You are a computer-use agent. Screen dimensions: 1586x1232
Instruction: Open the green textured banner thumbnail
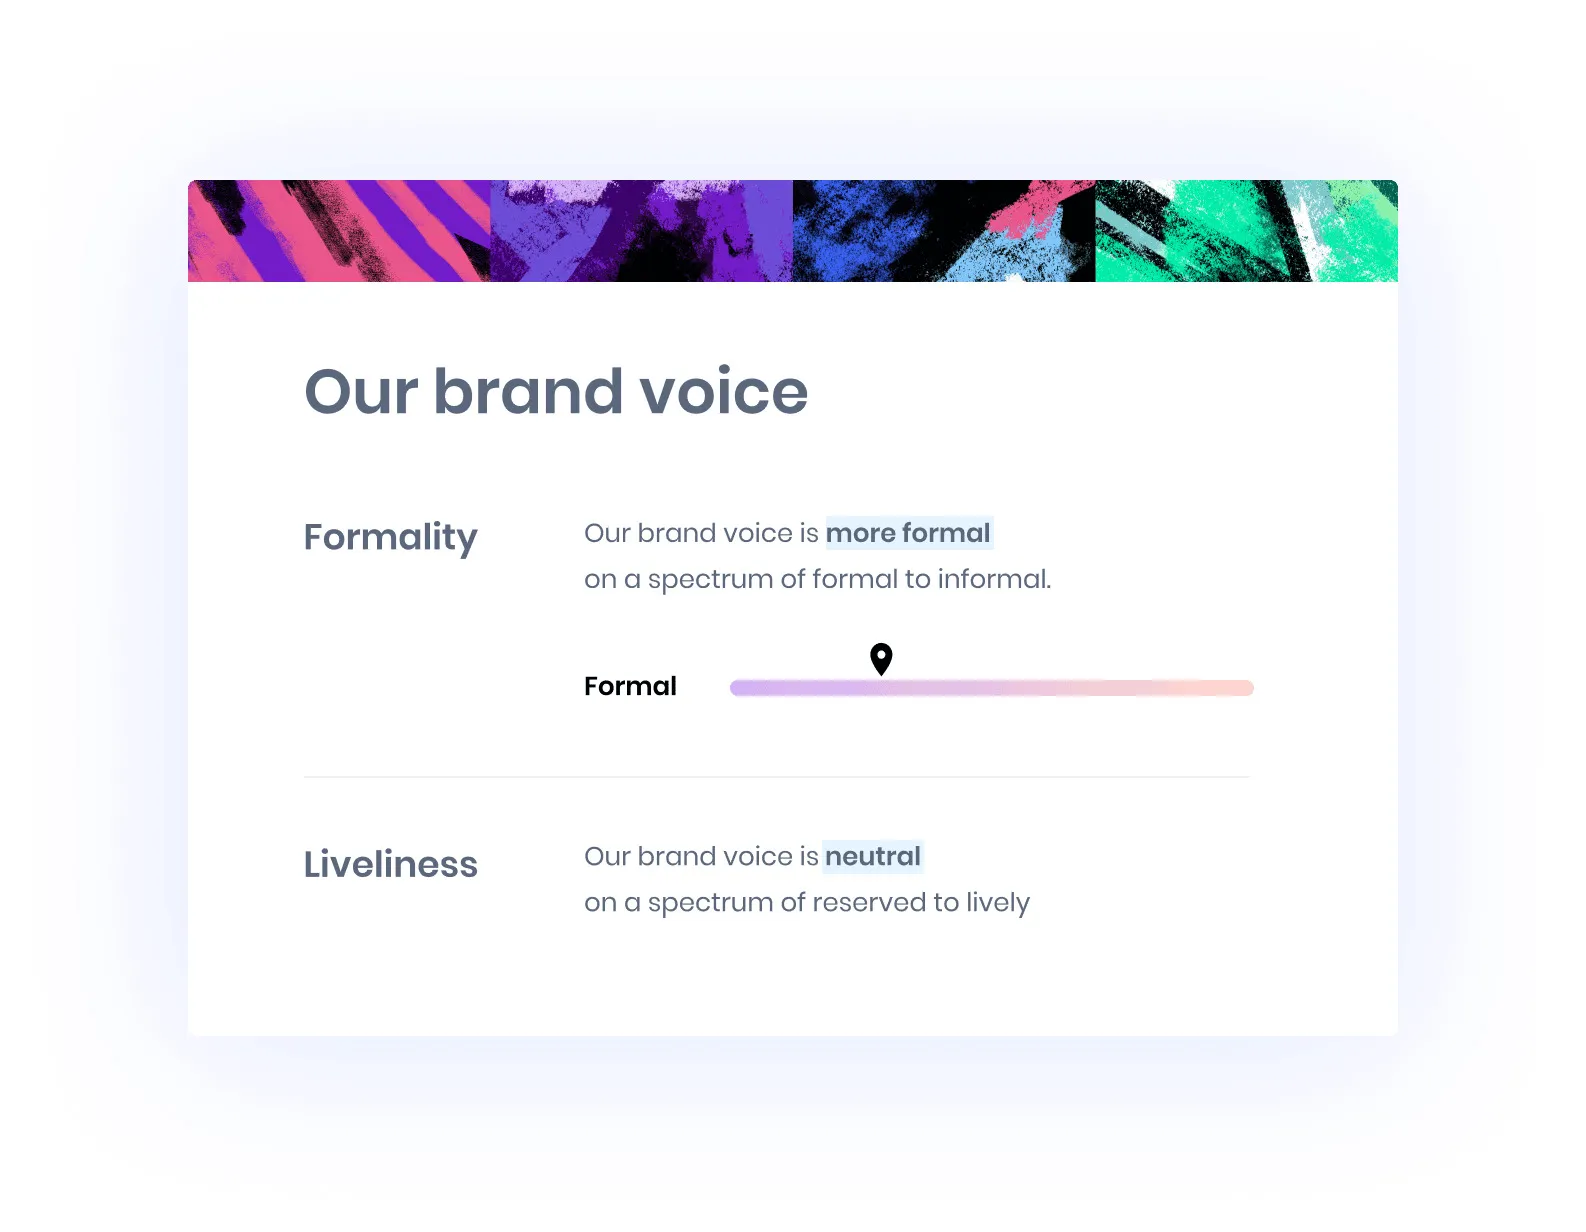tap(1247, 231)
